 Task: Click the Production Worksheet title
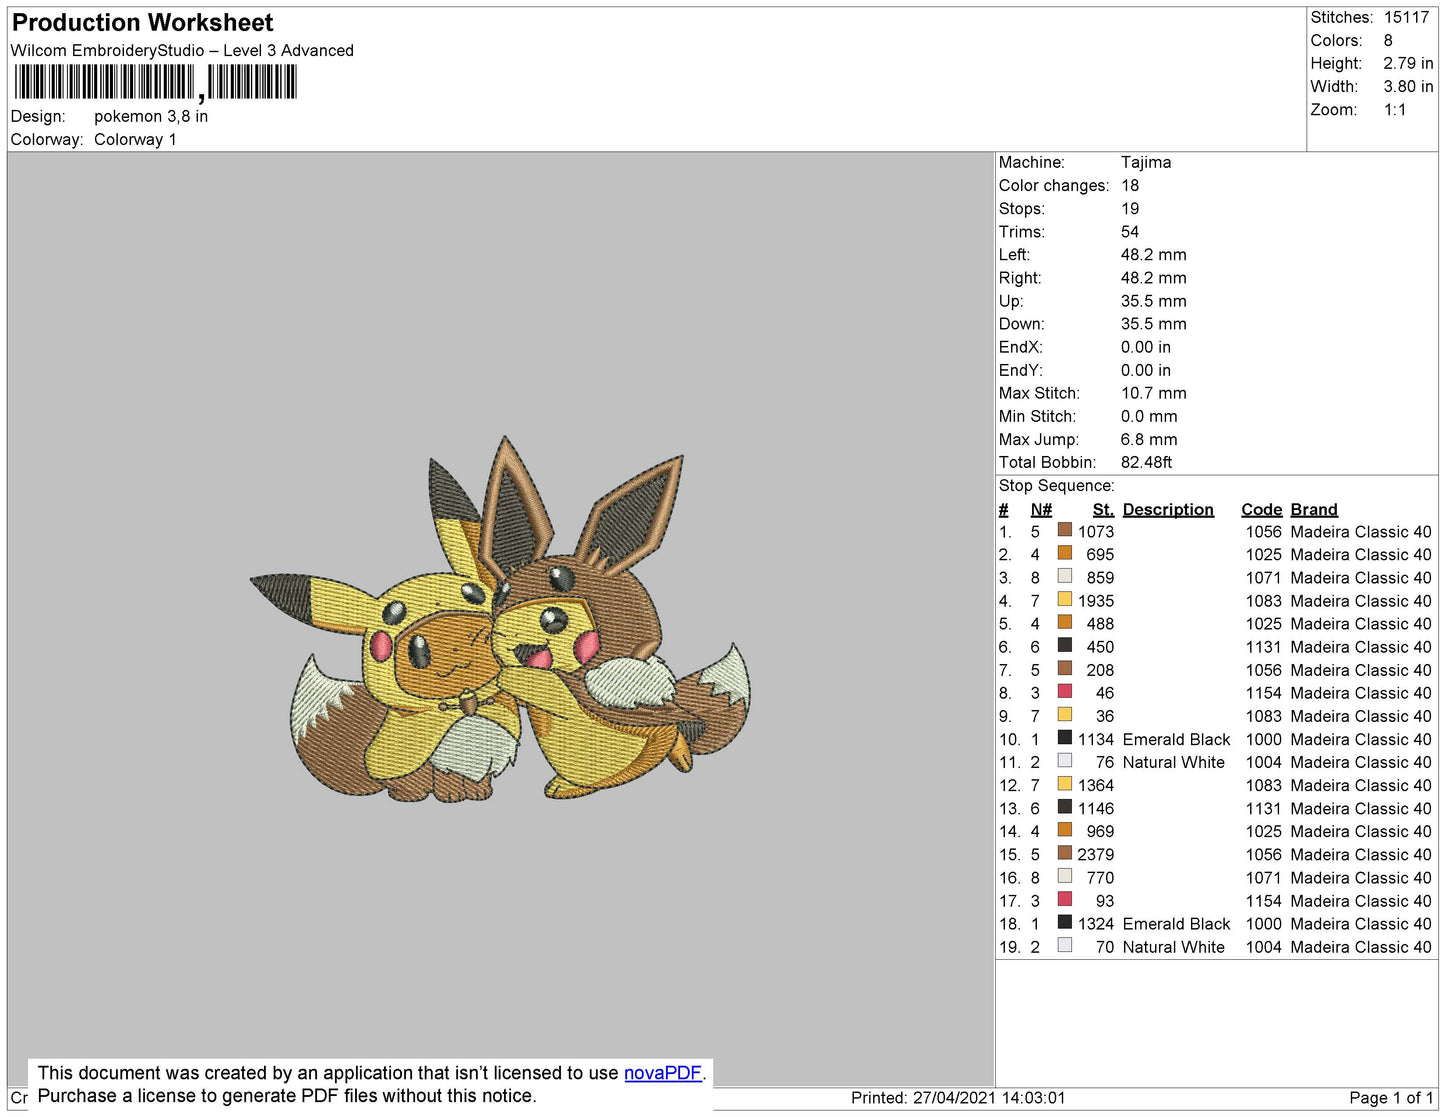(x=142, y=23)
